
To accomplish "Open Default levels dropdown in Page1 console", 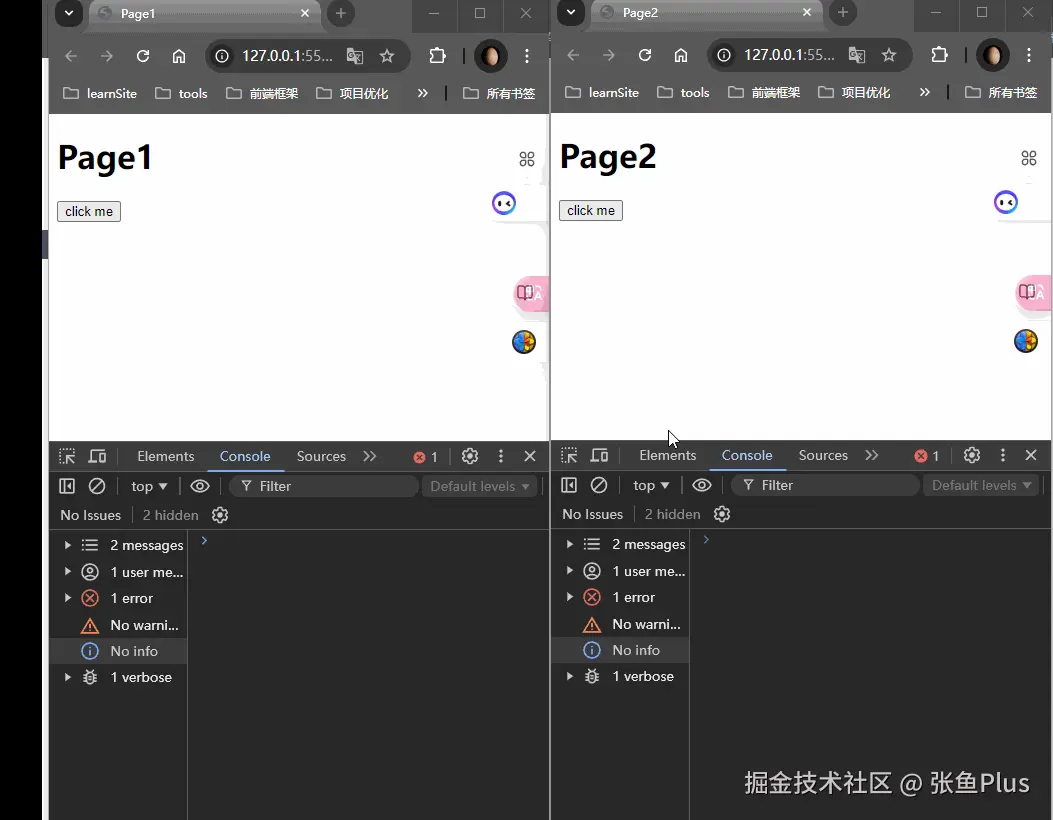I will pos(479,486).
